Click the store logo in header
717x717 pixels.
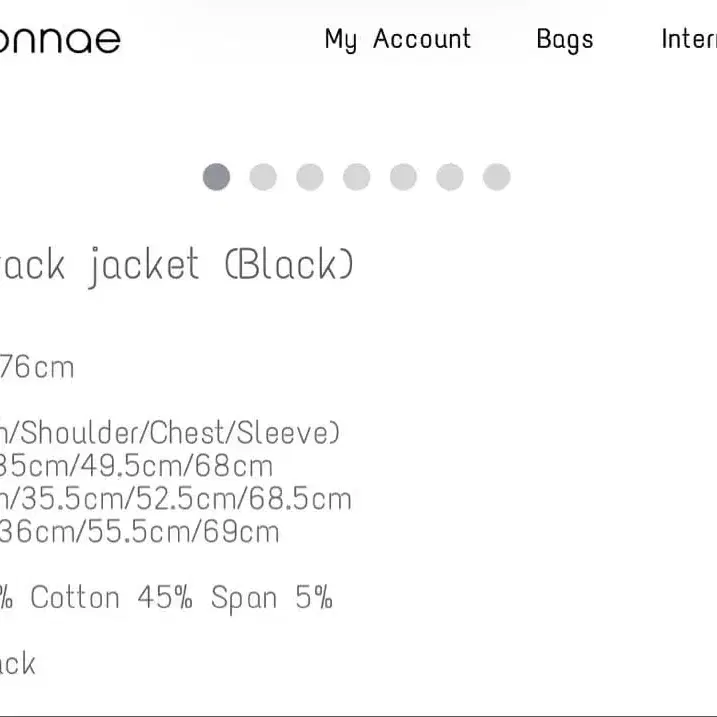tap(60, 40)
